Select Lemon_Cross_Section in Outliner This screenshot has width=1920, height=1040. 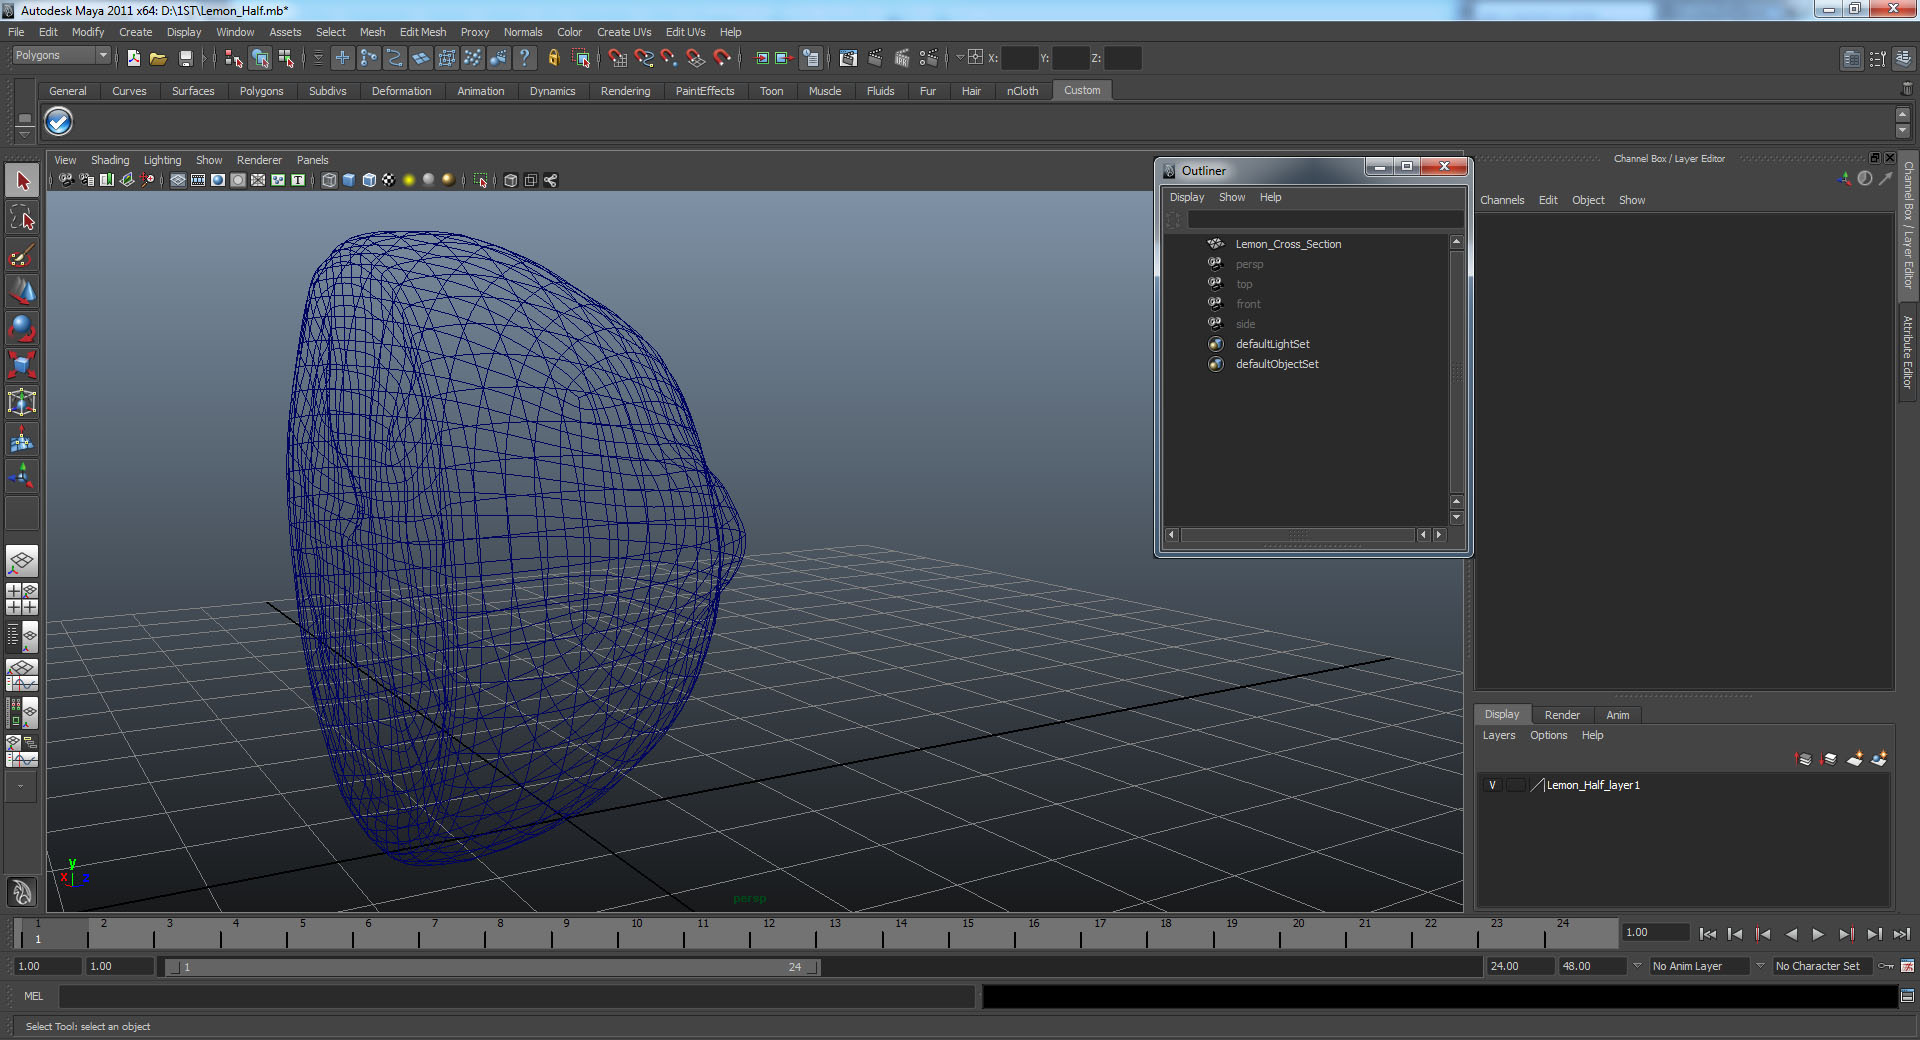[1288, 244]
